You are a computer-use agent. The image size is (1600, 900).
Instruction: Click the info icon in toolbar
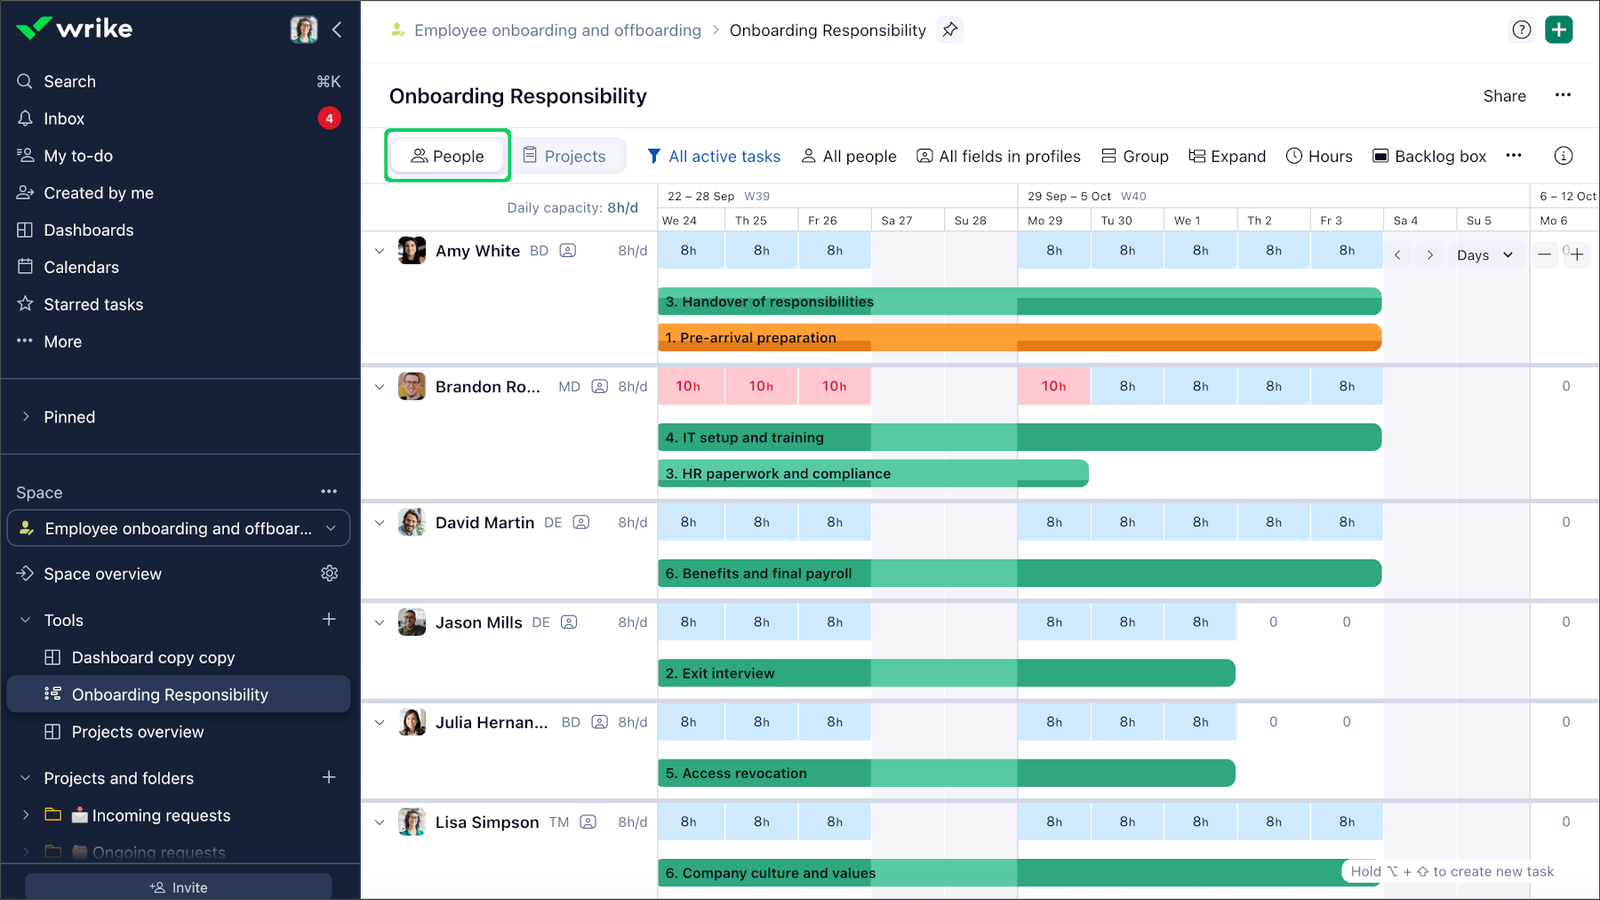click(x=1563, y=155)
